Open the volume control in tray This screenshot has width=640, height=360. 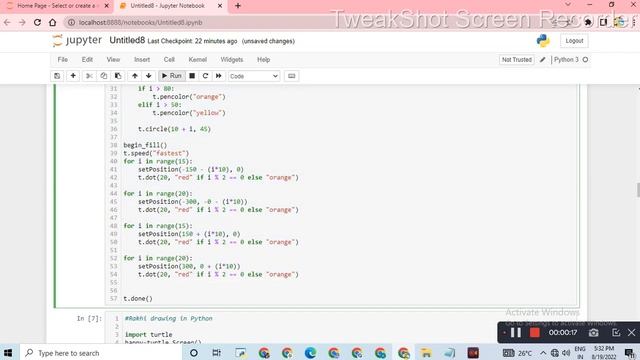pyautogui.click(x=566, y=353)
